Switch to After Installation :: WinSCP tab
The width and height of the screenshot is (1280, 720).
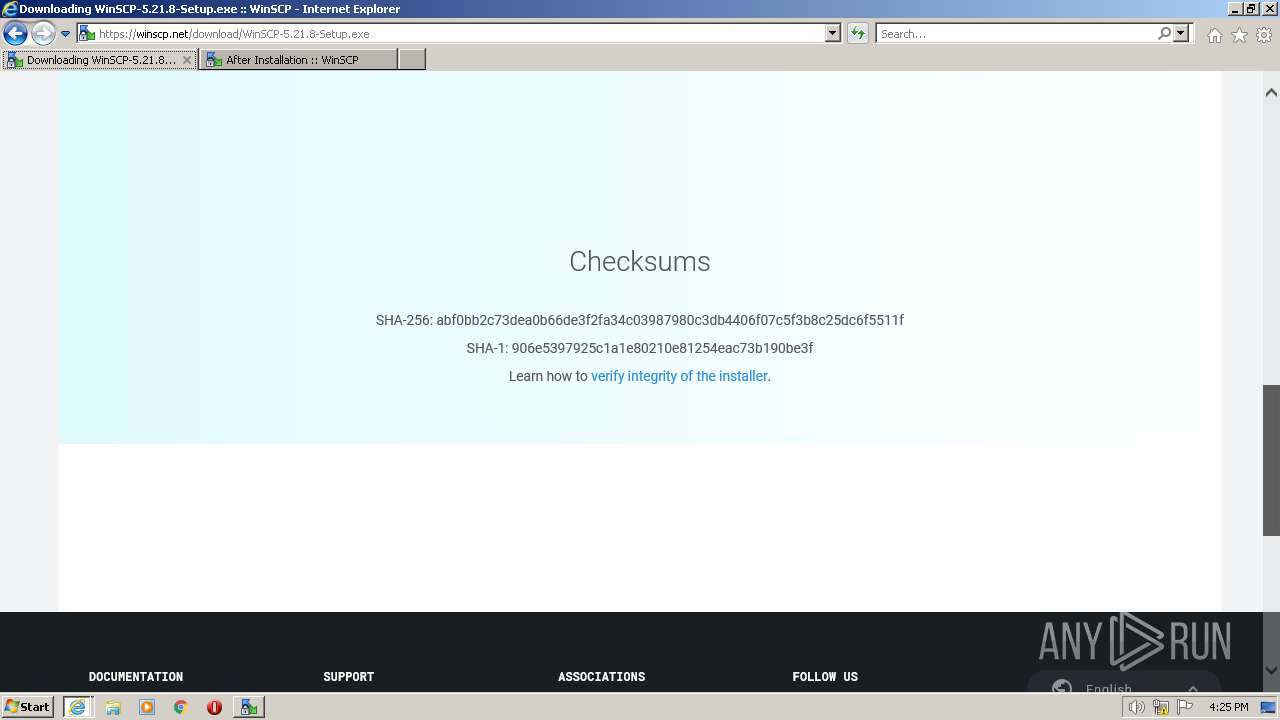[x=298, y=60]
